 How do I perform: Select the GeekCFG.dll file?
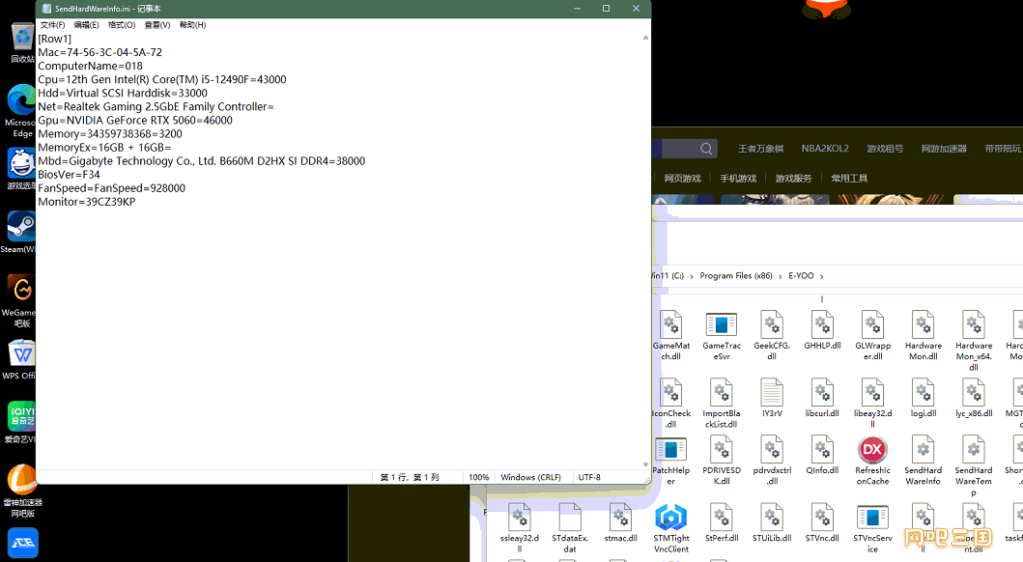pyautogui.click(x=772, y=336)
